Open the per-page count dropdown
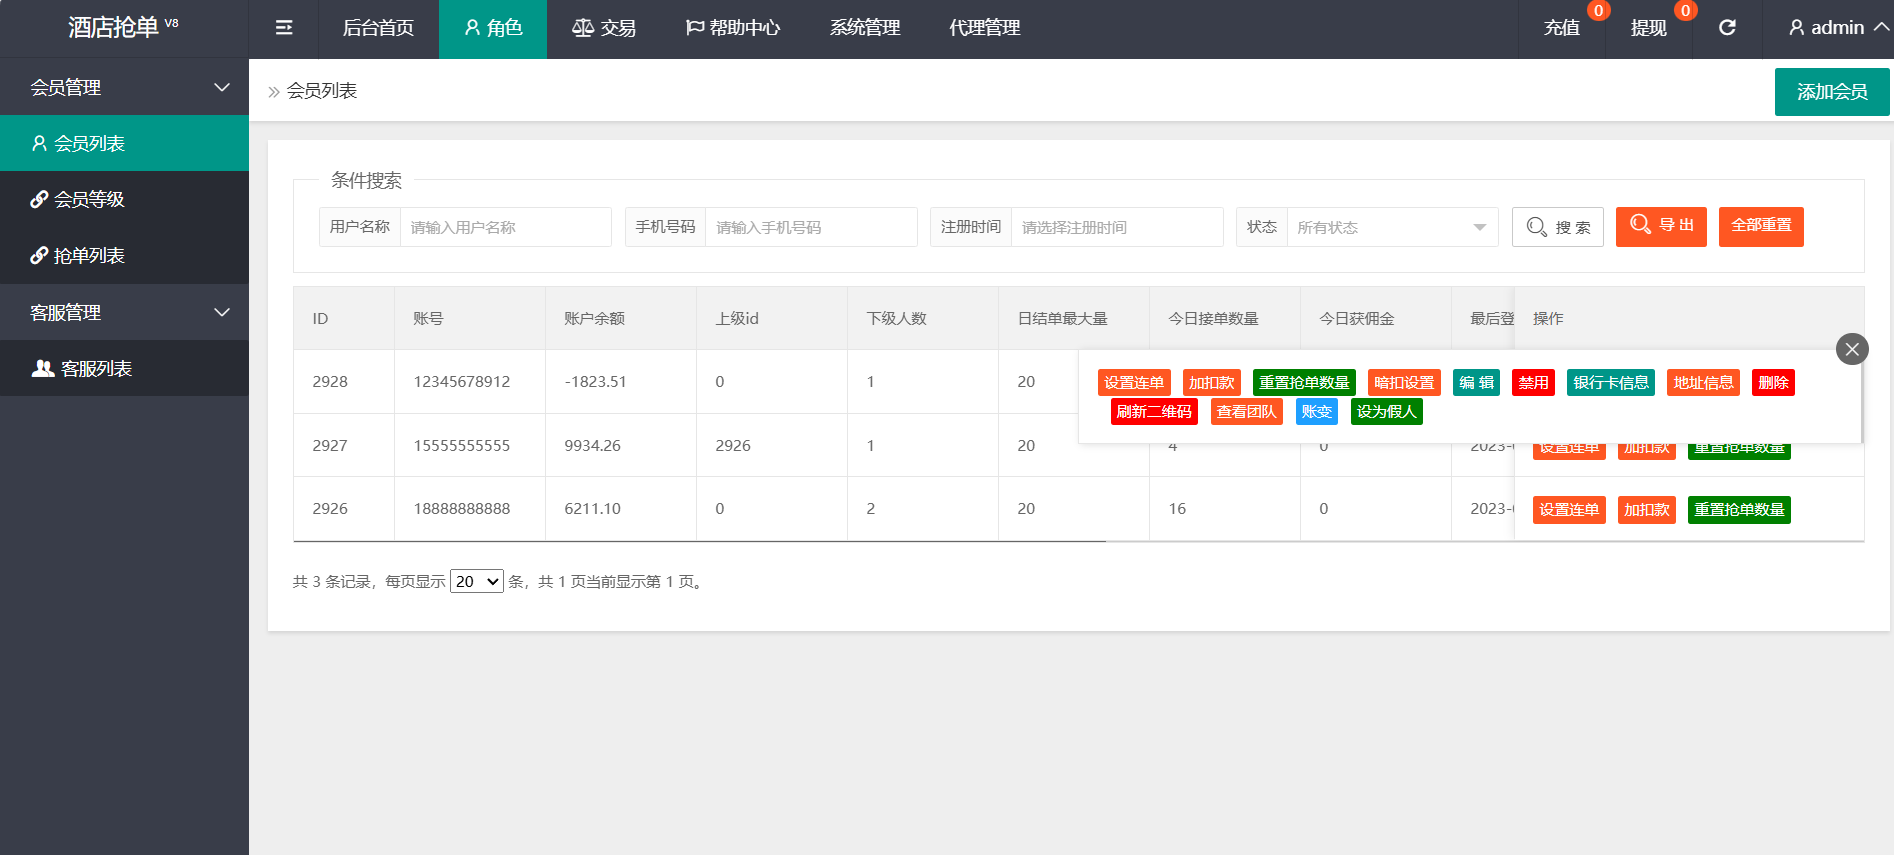This screenshot has height=866, width=1894. 477,582
